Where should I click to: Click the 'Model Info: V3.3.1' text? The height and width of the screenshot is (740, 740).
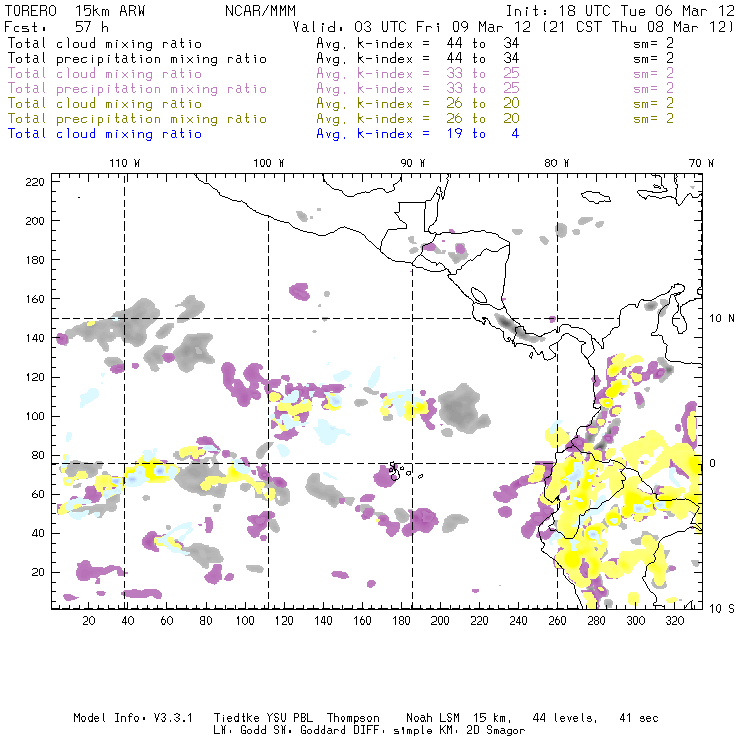point(133,718)
